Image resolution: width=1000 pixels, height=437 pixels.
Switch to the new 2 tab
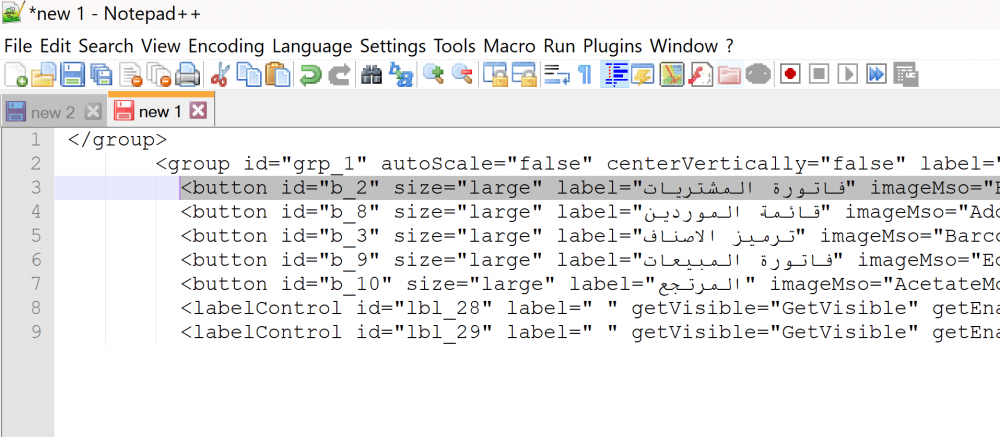[52, 112]
